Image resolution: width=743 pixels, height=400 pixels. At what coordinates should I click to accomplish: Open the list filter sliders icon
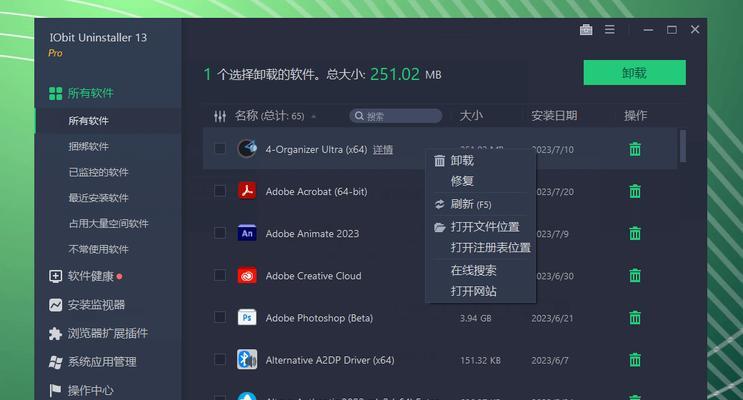pos(220,116)
